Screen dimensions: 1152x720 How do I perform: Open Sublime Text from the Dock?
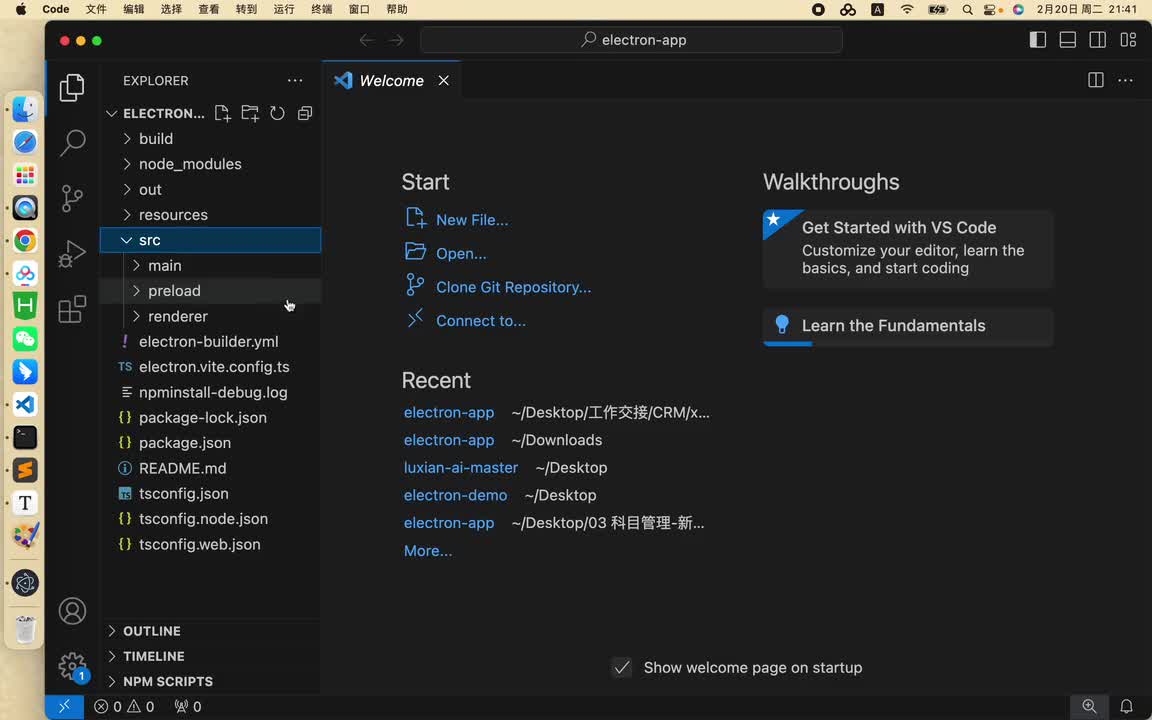pos(25,470)
